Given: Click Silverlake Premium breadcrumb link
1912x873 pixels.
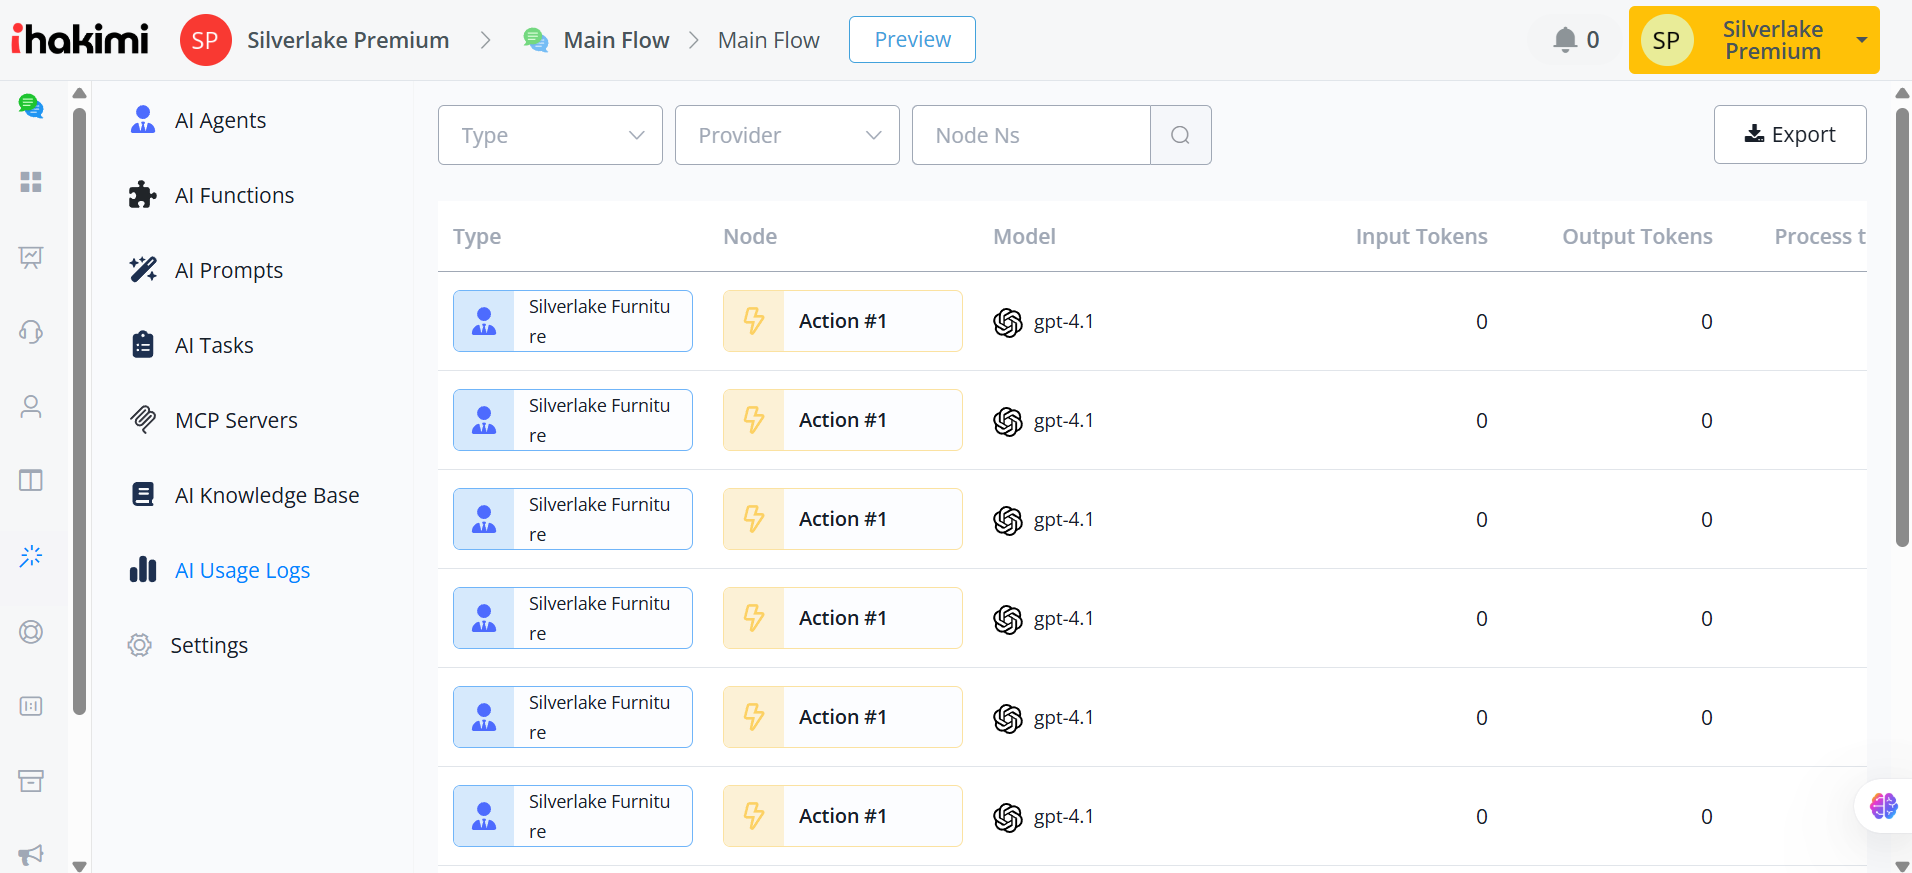Looking at the screenshot, I should click(x=348, y=40).
